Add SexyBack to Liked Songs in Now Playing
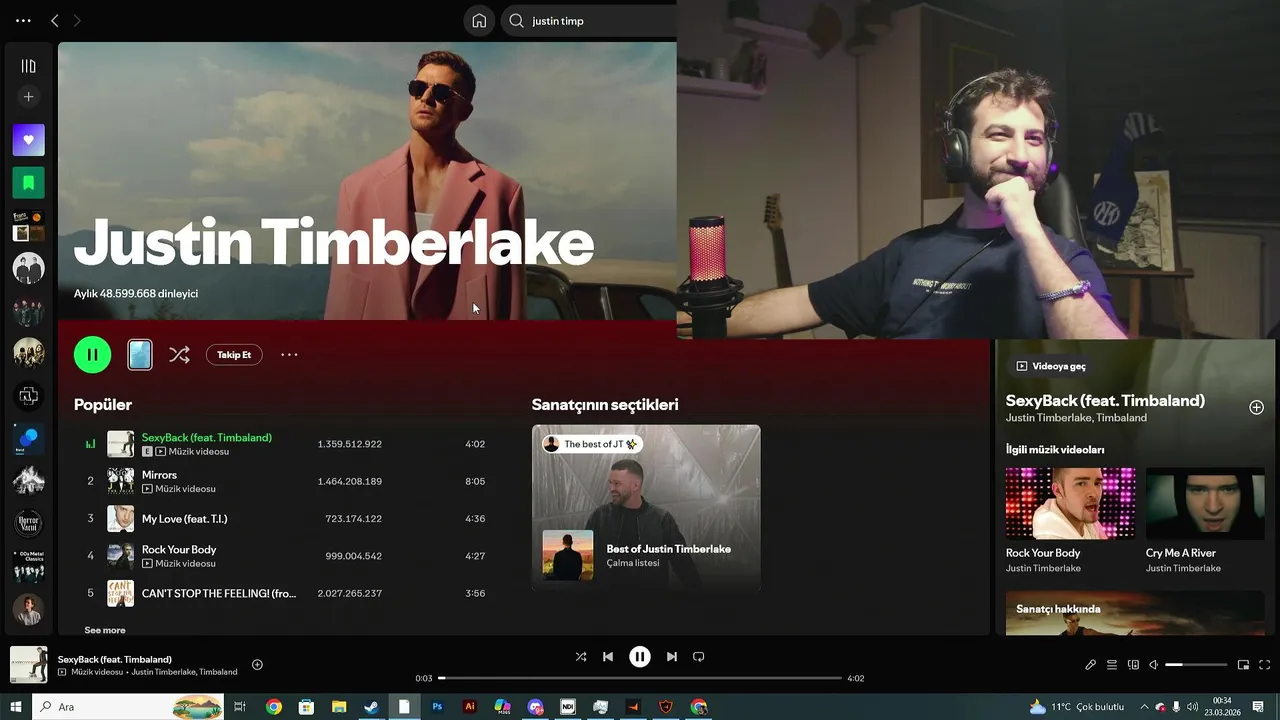The width and height of the screenshot is (1280, 720). click(1256, 407)
